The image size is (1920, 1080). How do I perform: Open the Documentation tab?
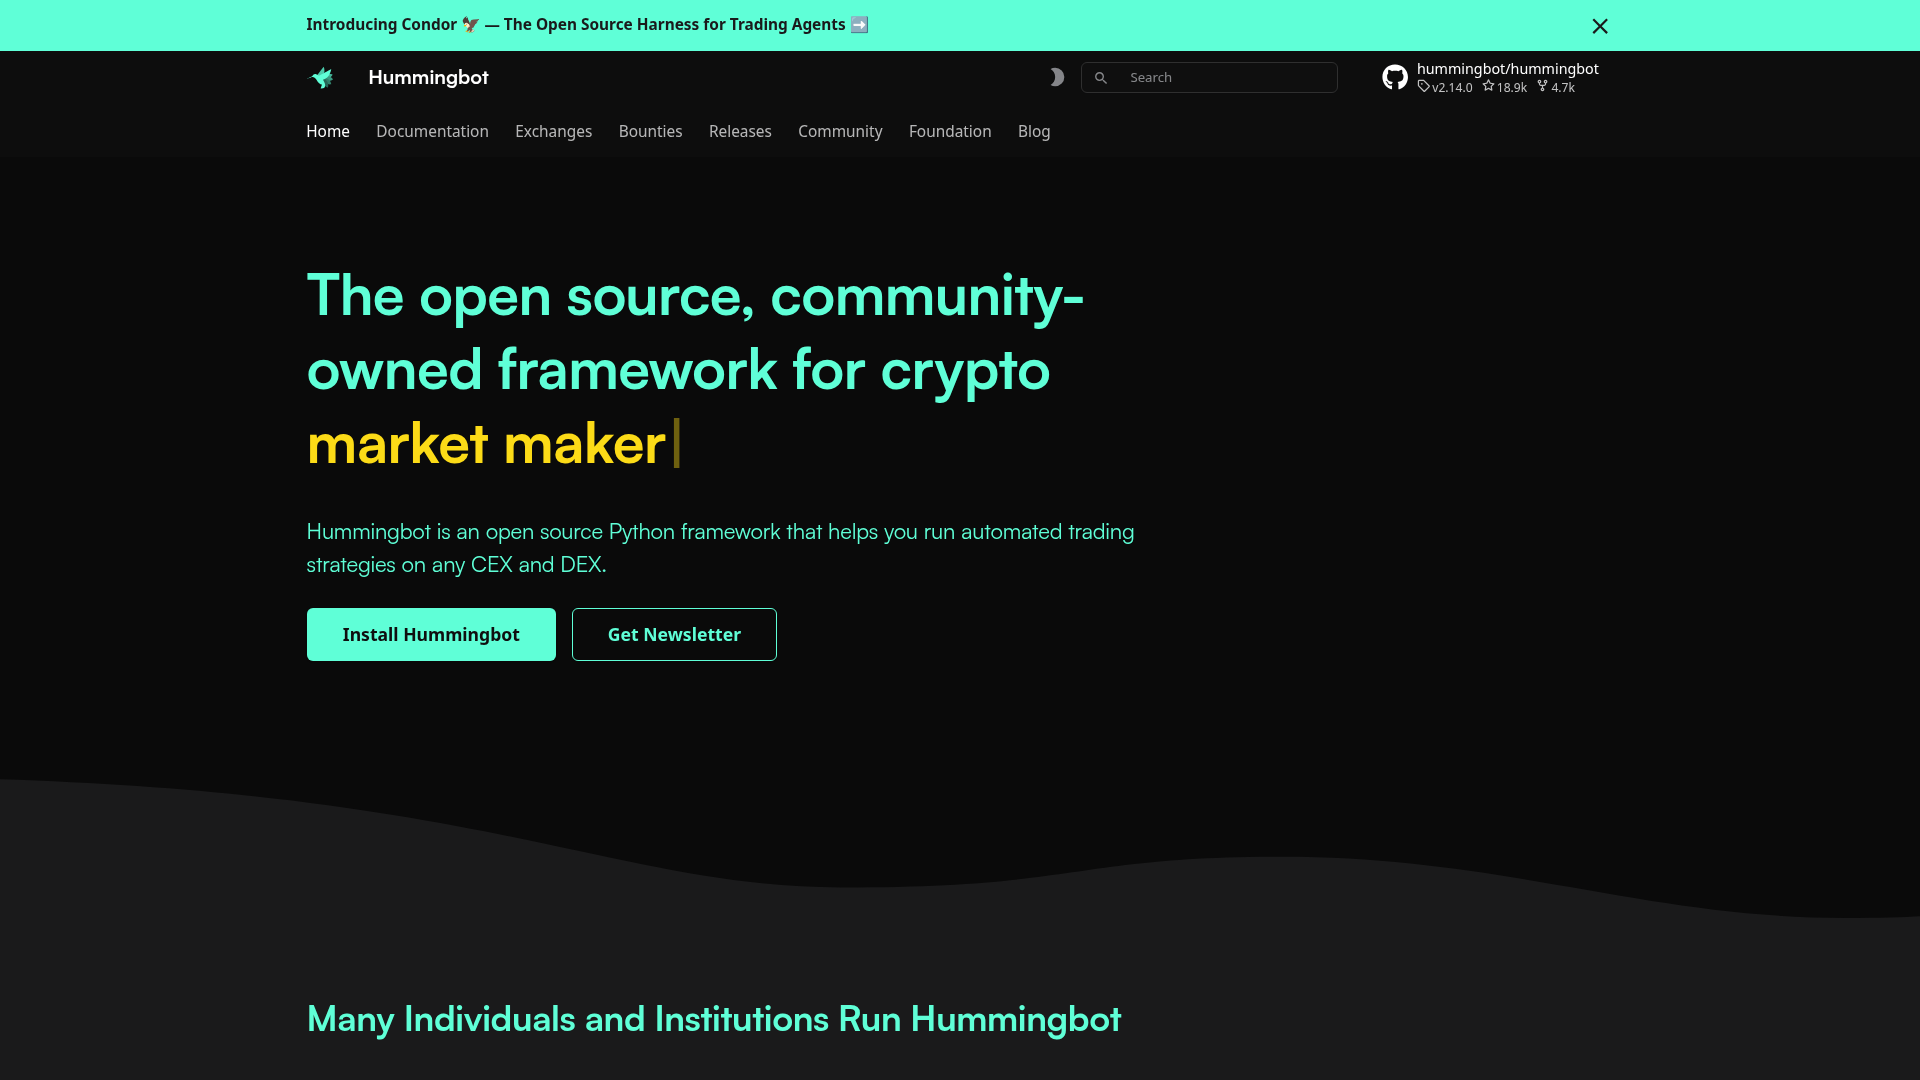click(432, 131)
